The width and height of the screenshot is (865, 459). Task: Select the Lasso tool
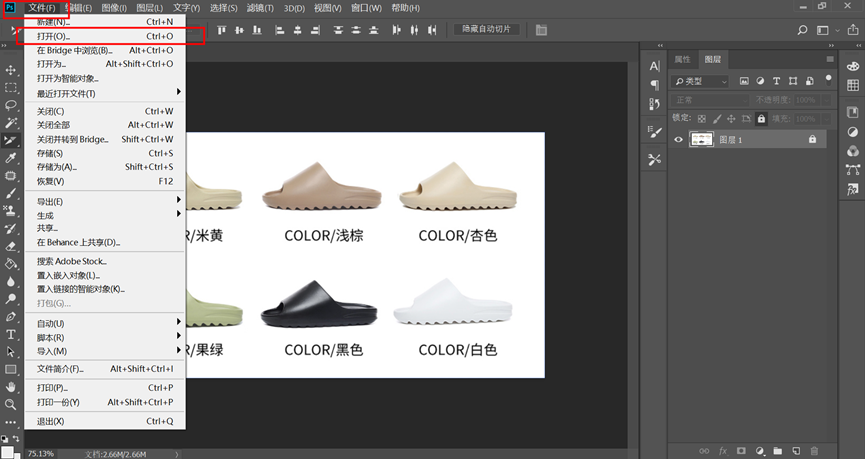(x=11, y=105)
